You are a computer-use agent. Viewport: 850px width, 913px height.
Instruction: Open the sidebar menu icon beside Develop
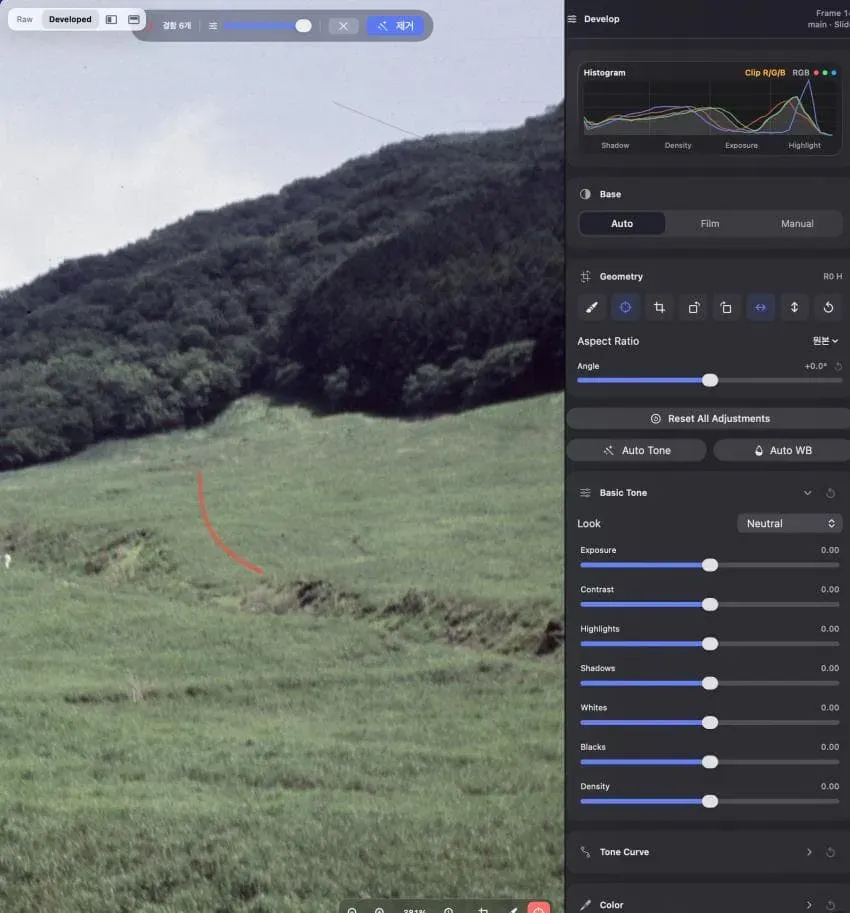[x=572, y=19]
